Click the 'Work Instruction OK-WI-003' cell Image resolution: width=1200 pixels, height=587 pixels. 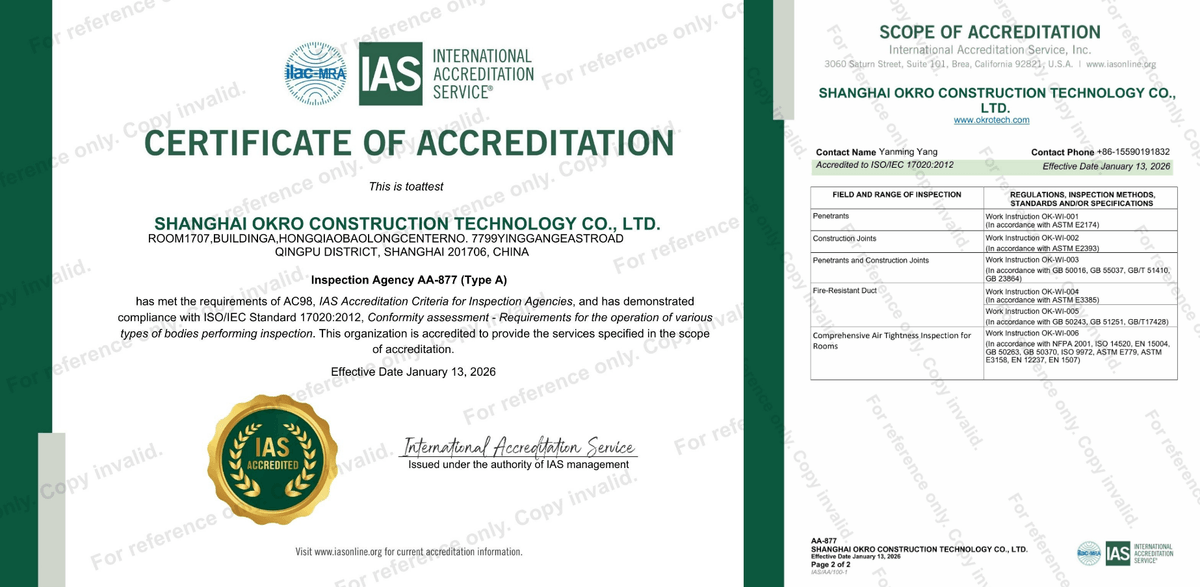tap(1082, 269)
